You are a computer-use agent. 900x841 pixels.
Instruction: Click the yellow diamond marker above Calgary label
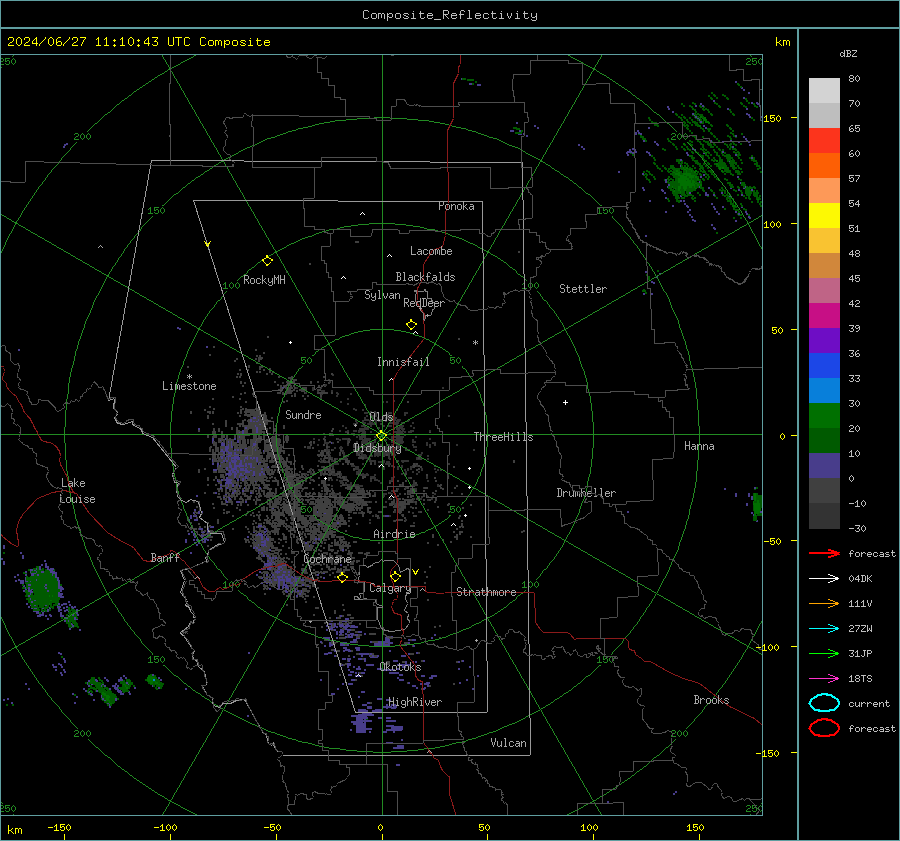click(x=395, y=576)
